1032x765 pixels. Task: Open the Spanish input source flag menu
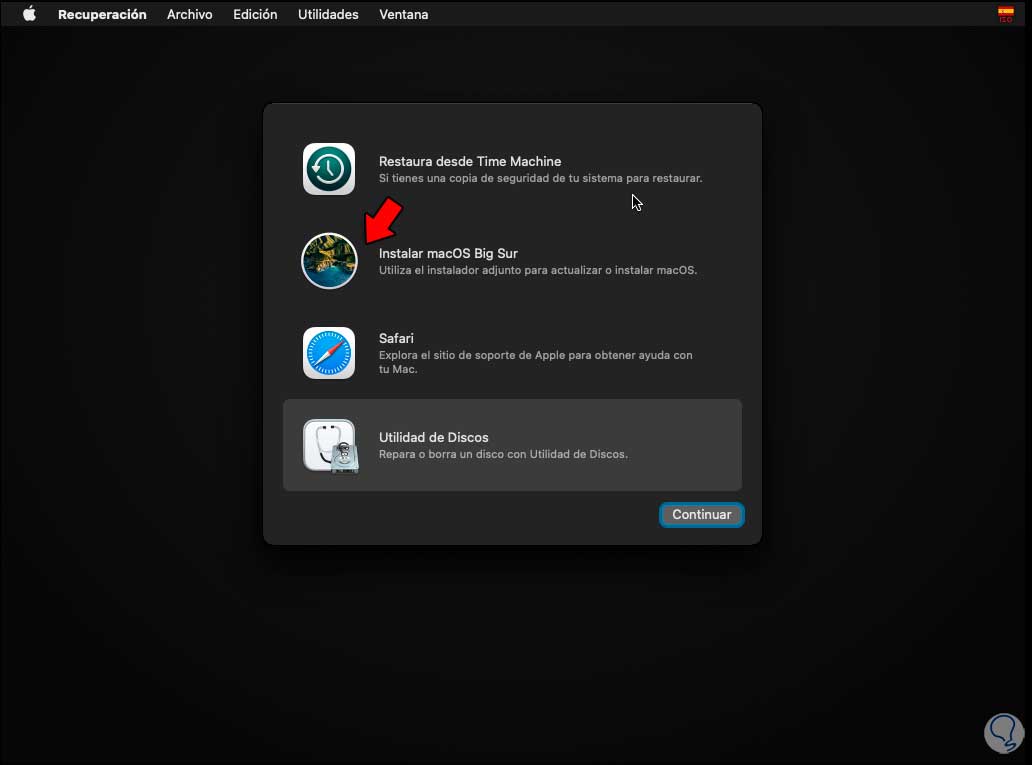coord(1006,14)
